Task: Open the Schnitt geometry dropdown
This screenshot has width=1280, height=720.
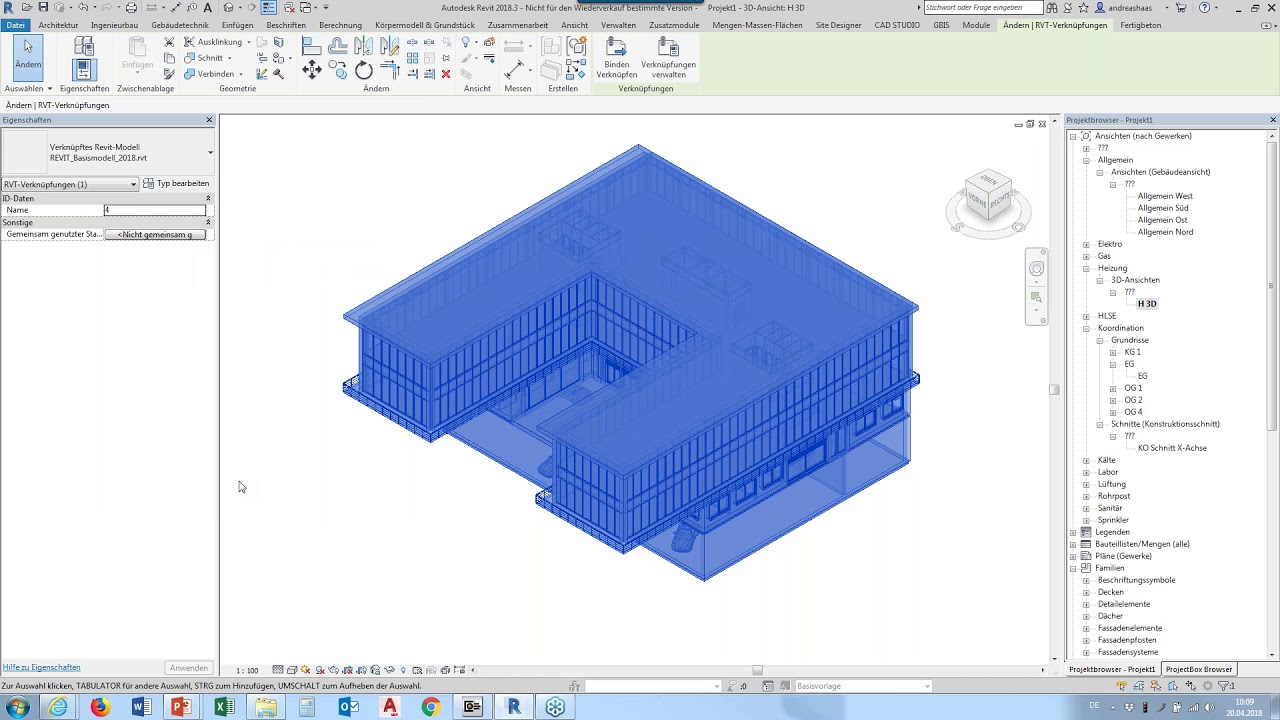Action: click(x=231, y=58)
